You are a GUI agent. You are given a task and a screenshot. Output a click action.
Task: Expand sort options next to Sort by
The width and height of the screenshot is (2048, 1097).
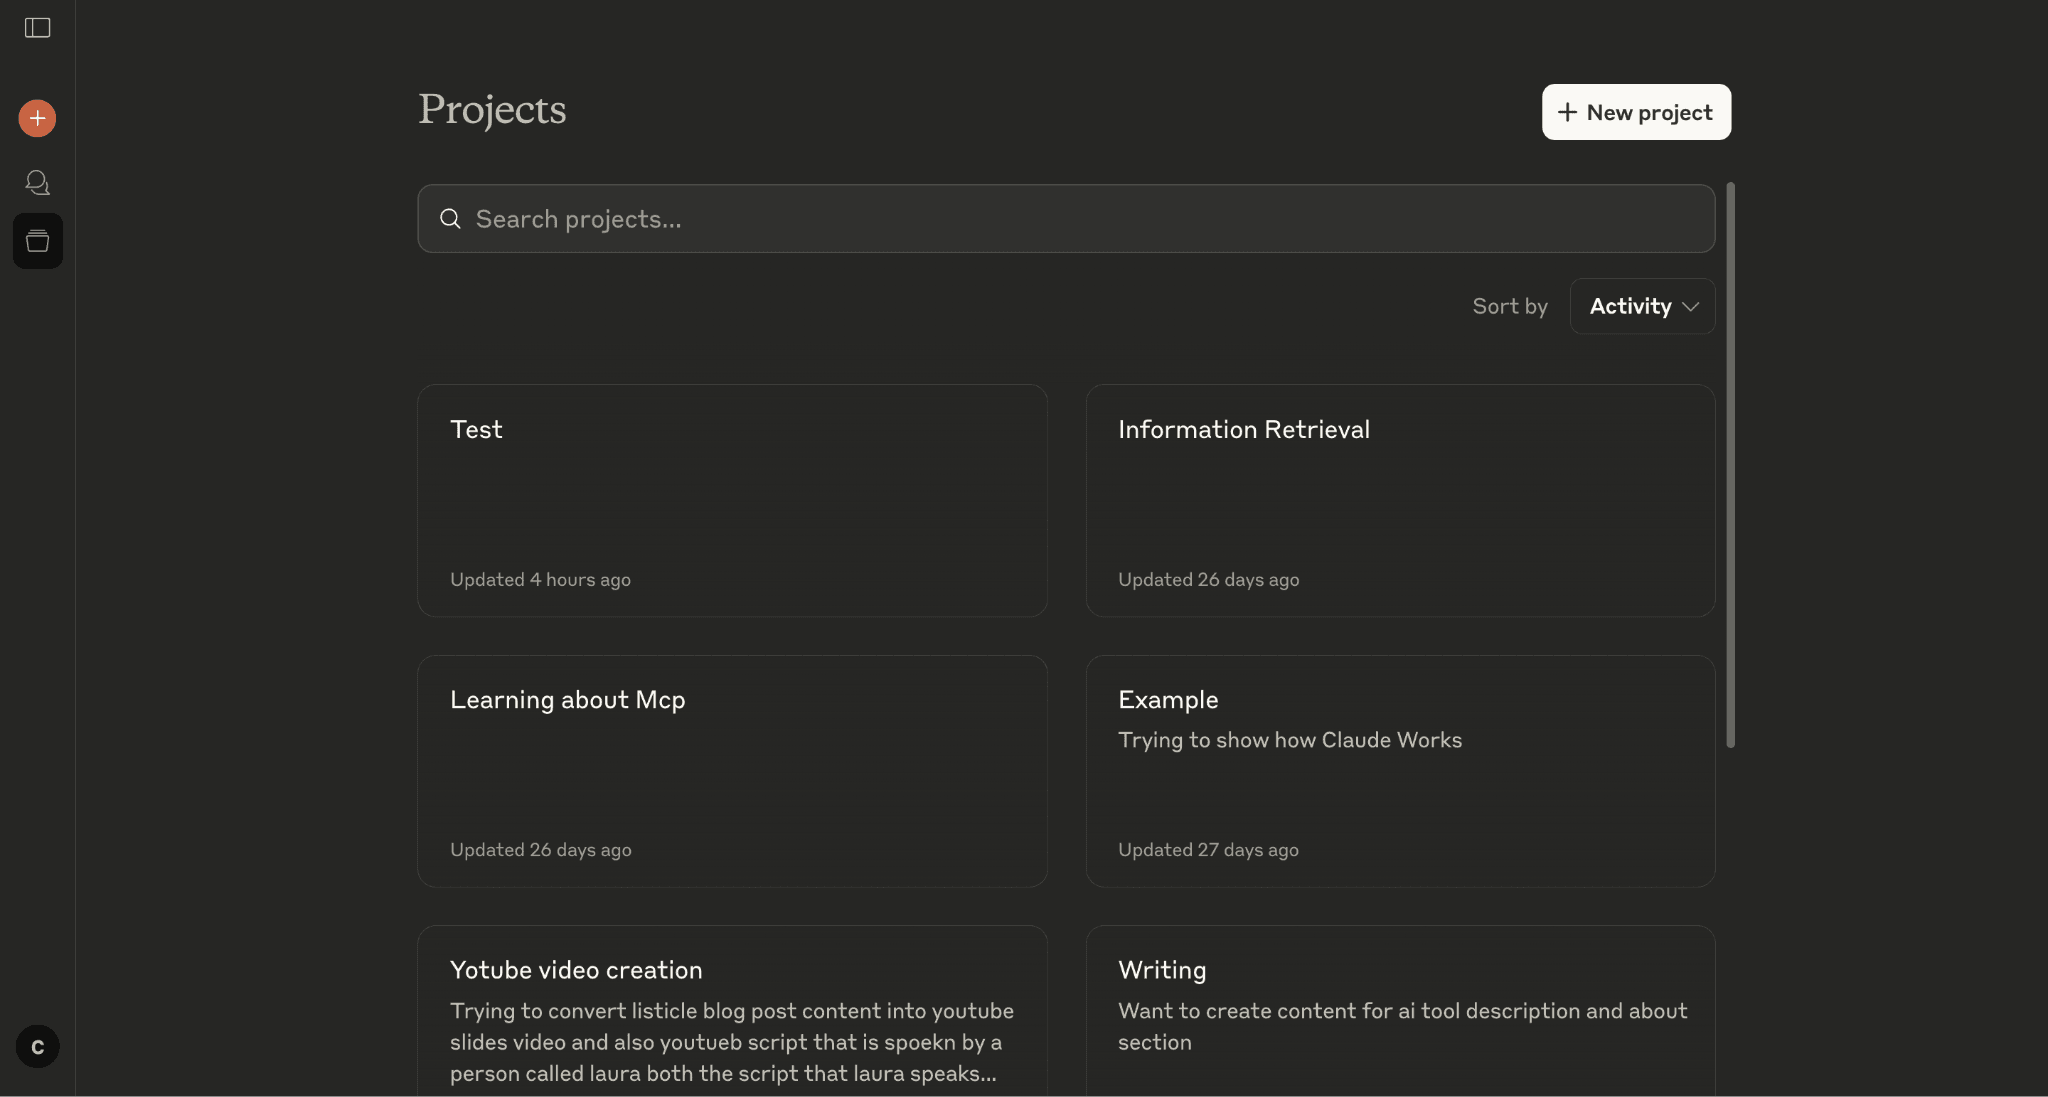1640,306
